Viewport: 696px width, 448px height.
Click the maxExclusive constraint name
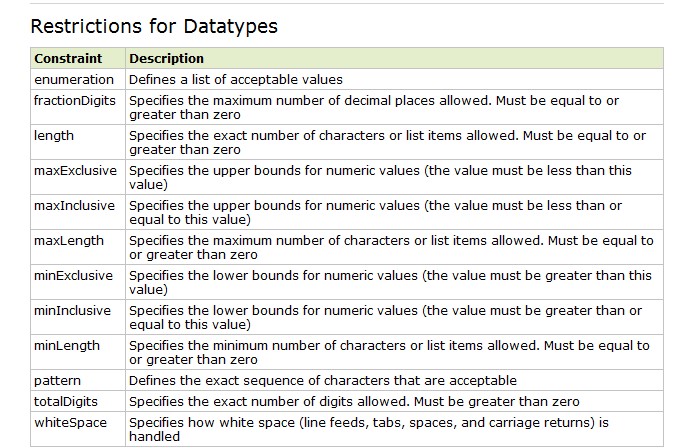pyautogui.click(x=75, y=170)
